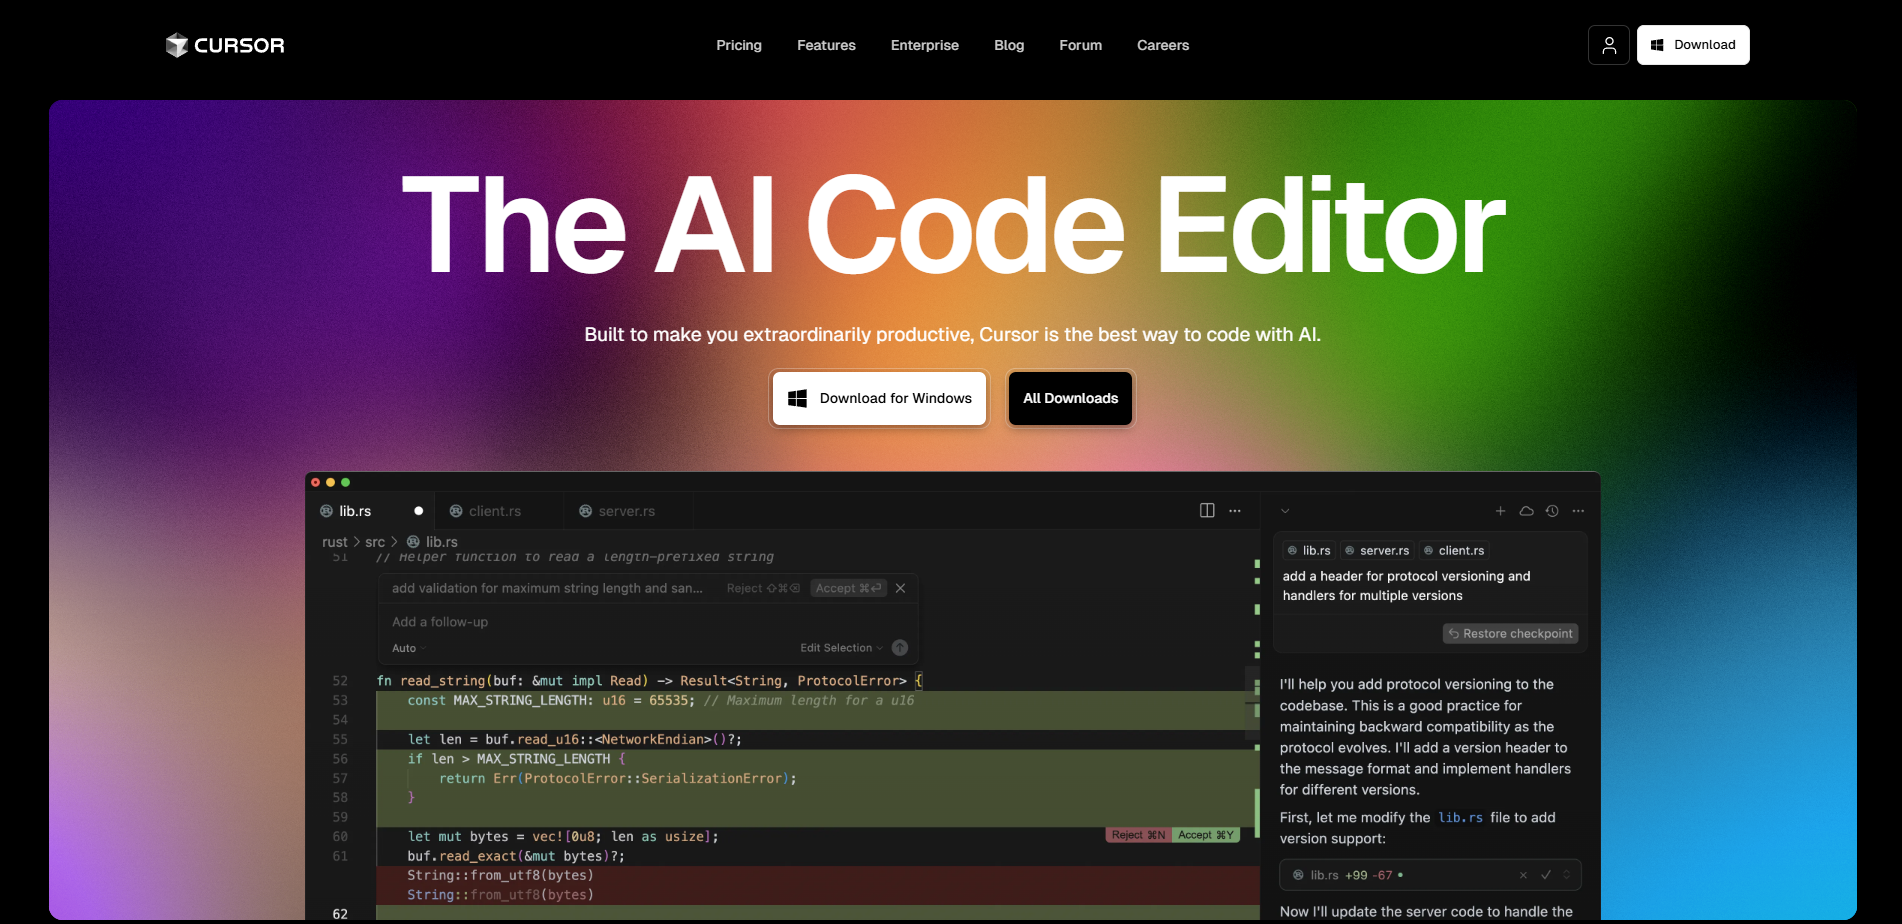Screen dimensions: 1902x924
Task: Click the yellow minimize dot of editor window
Action: (x=331, y=482)
